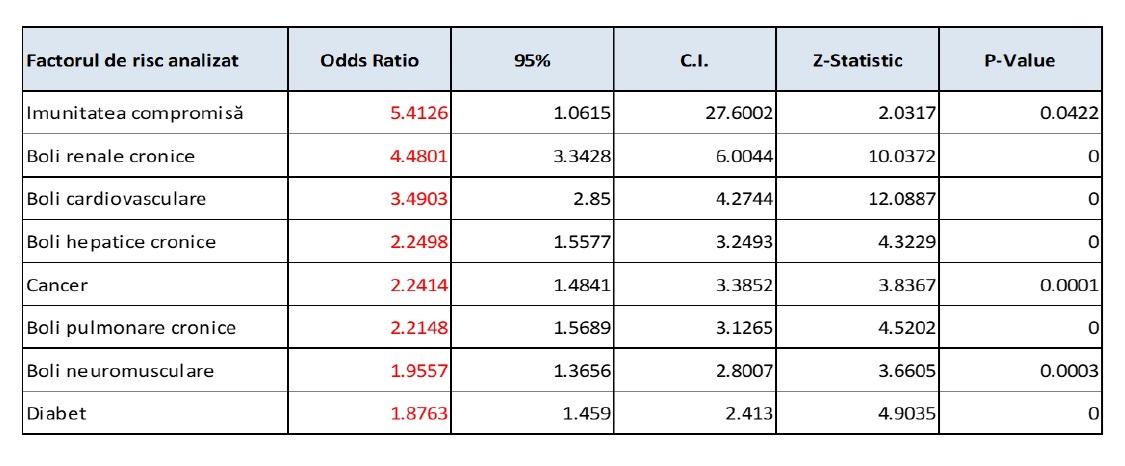This screenshot has width=1125, height=466.
Task: Click the Z-Statistic value 12.0887
Action: pos(902,198)
